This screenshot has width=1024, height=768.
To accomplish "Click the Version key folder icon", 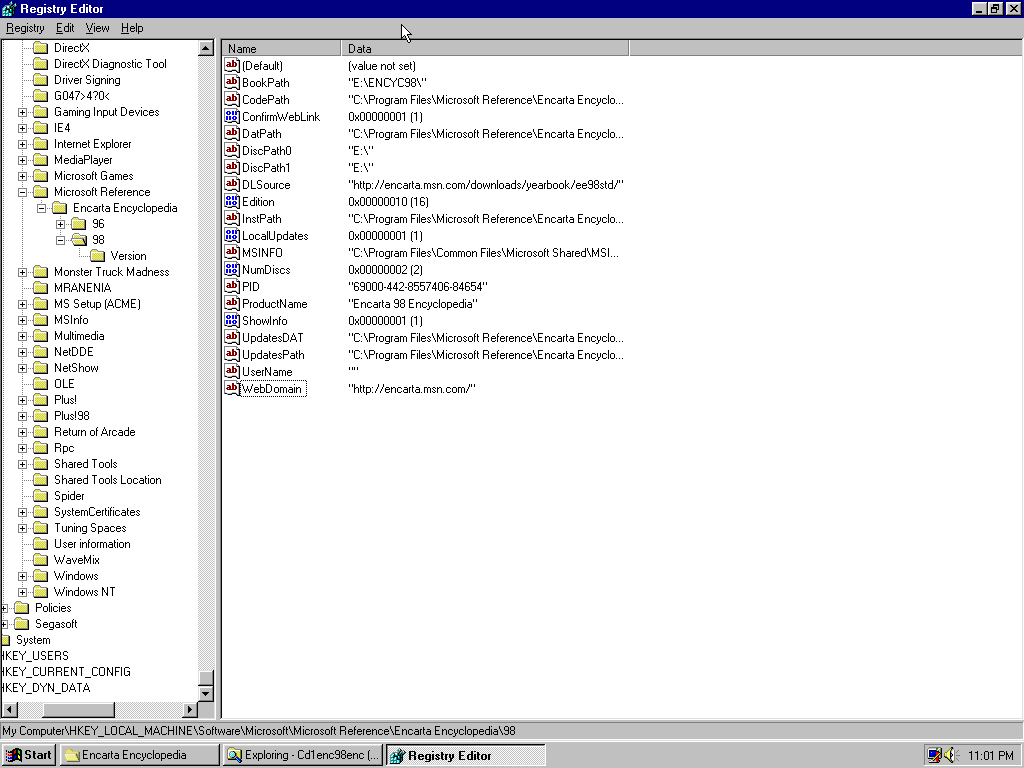I will (x=98, y=256).
